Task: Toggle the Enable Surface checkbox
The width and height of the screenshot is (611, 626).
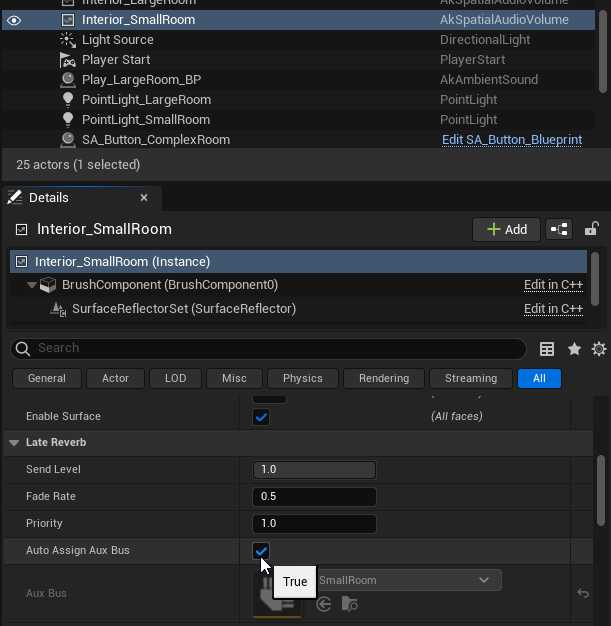Action: point(261,416)
